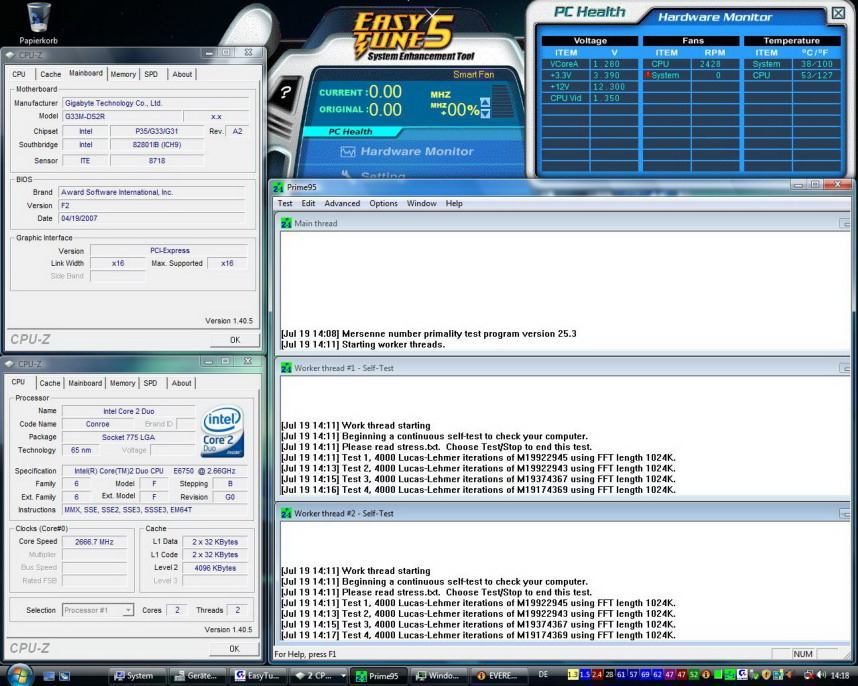
Task: Open About tab in lower CPU-Z
Action: pyautogui.click(x=182, y=383)
